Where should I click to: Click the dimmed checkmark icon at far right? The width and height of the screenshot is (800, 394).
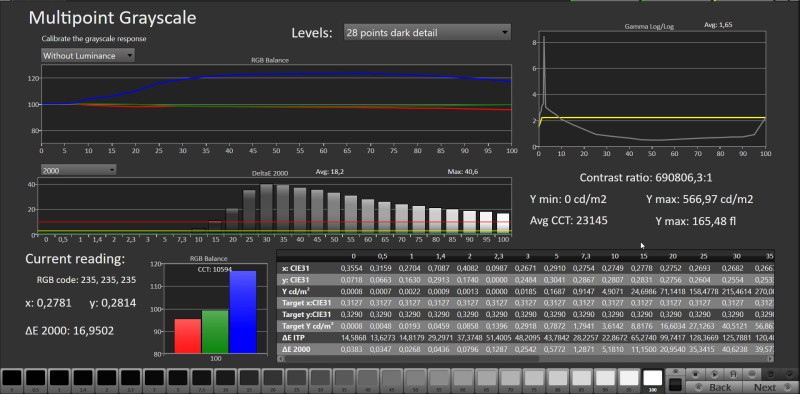click(x=790, y=374)
